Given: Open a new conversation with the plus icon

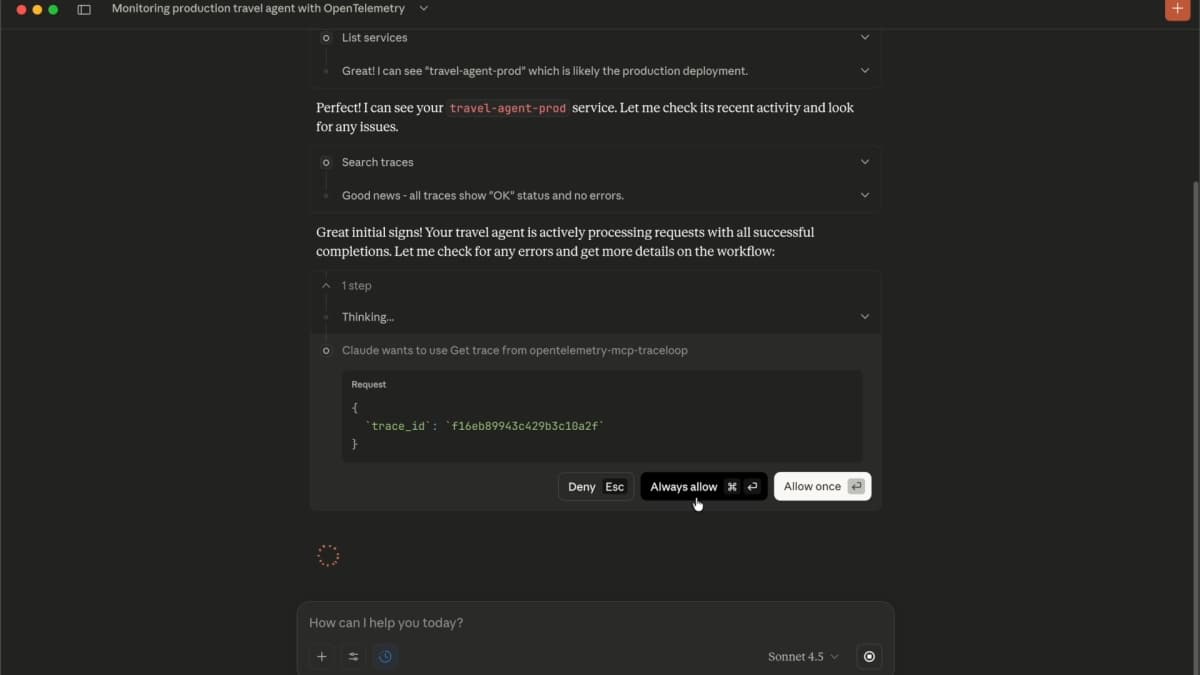Looking at the screenshot, I should pos(1177,9).
